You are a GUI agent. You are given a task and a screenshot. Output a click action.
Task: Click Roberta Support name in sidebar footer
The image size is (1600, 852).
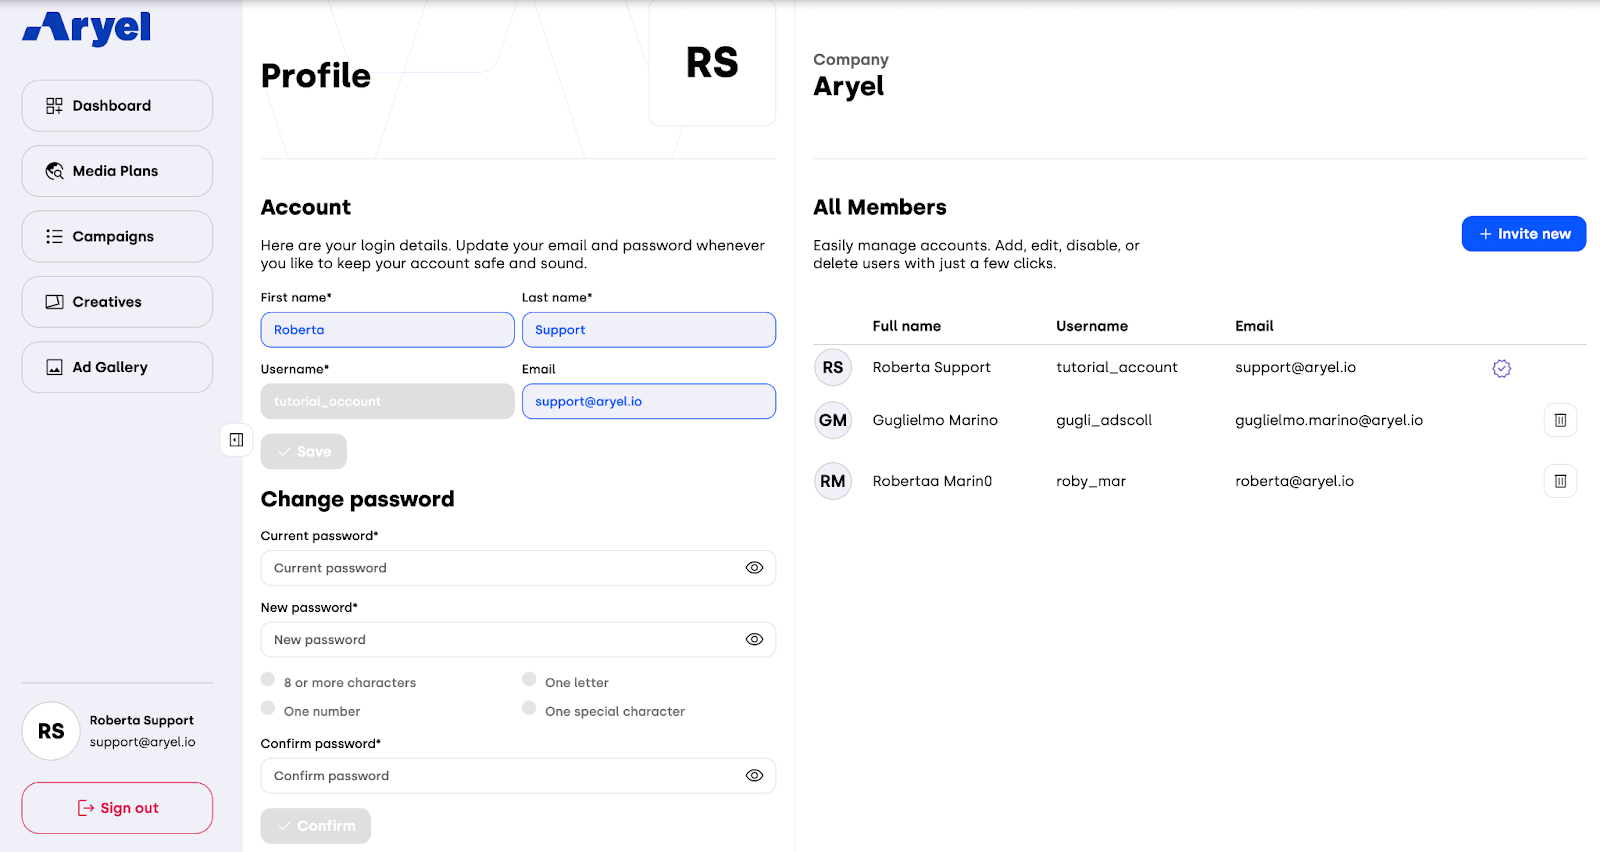pos(142,720)
